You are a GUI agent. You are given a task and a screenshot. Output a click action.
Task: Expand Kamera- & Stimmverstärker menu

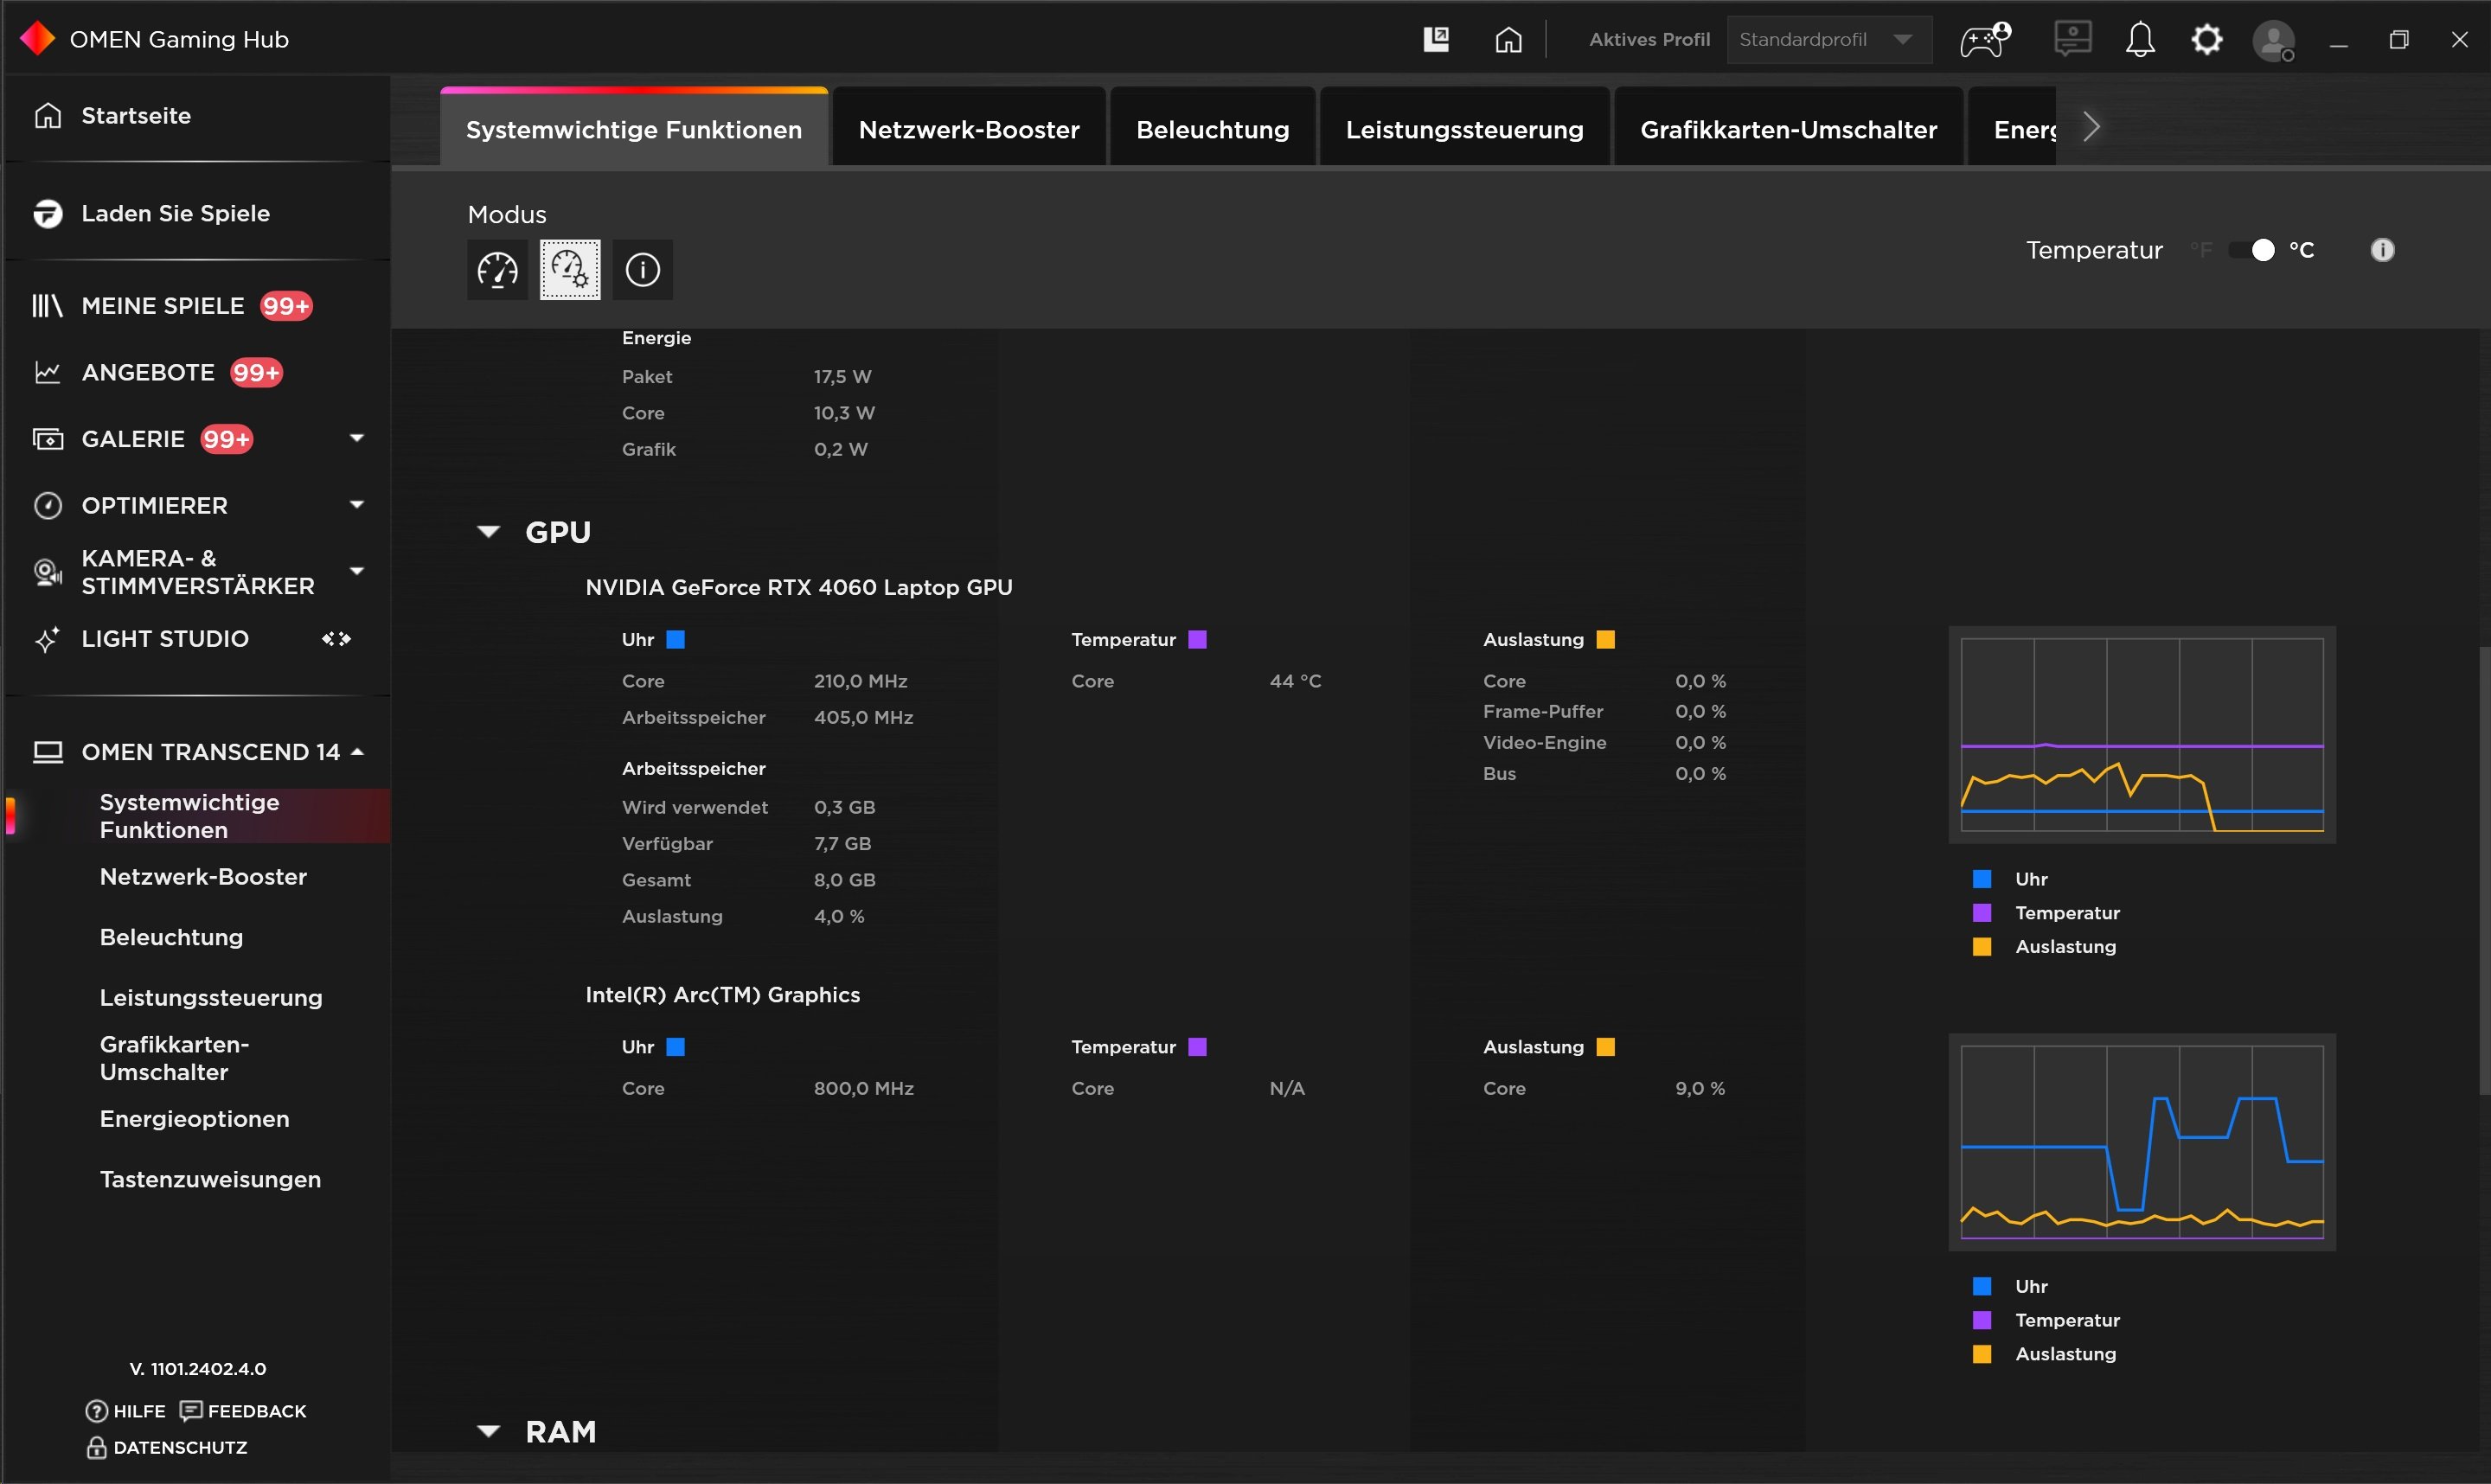356,571
